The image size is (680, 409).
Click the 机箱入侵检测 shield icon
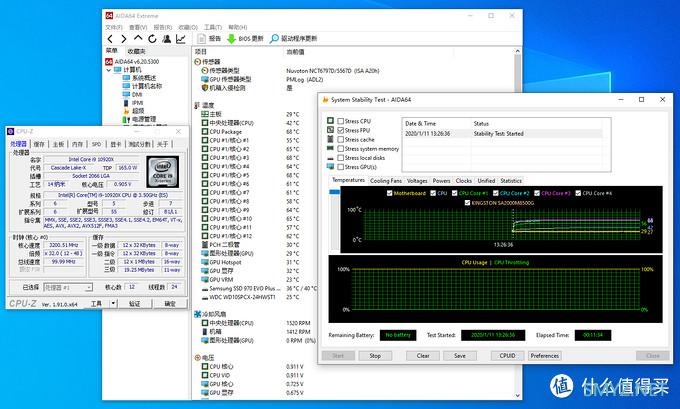[x=205, y=88]
